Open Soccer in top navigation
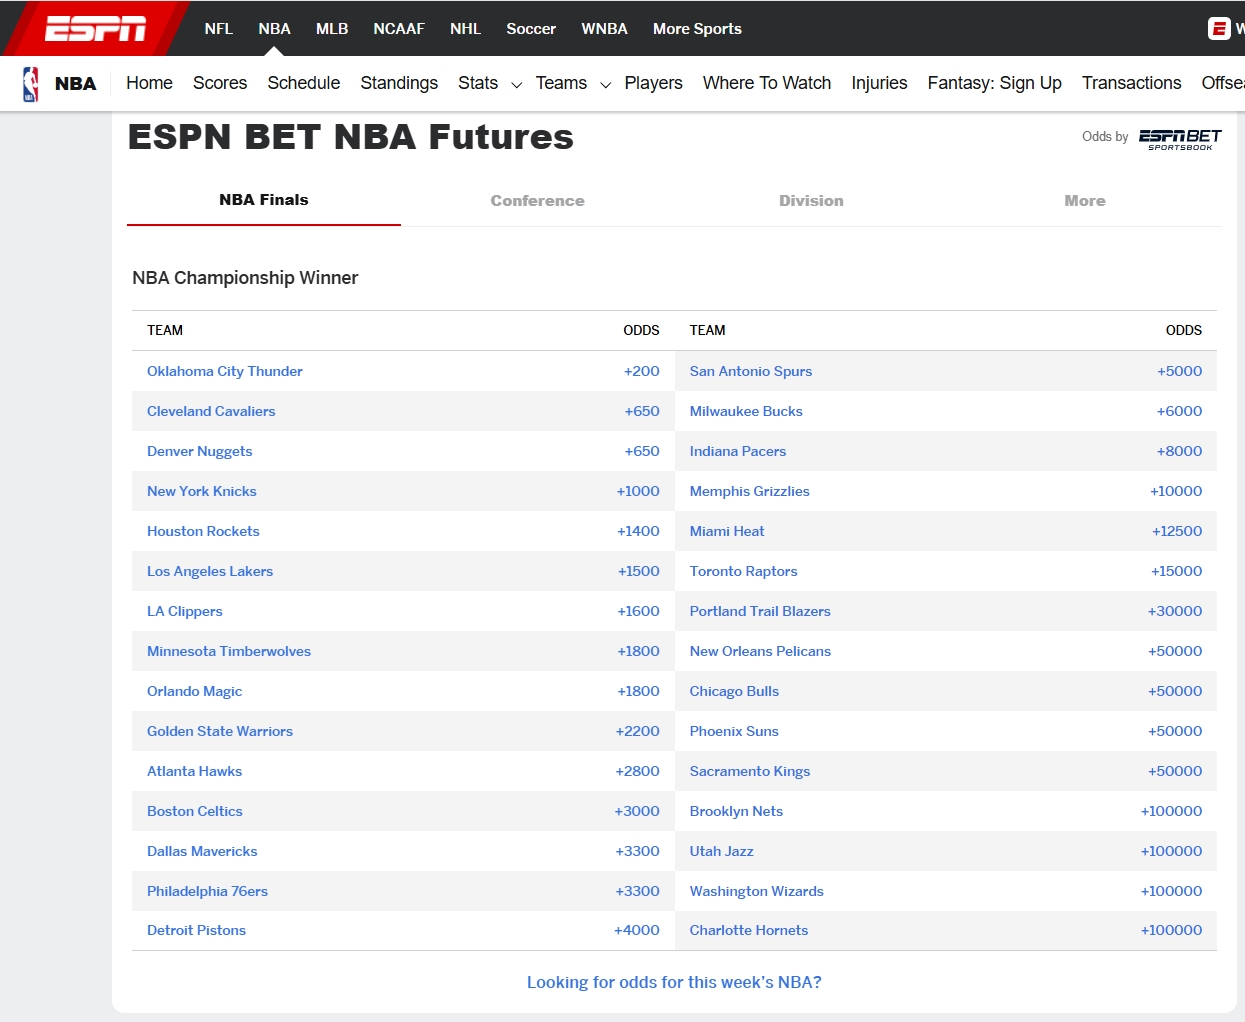The height and width of the screenshot is (1022, 1245). (x=531, y=29)
